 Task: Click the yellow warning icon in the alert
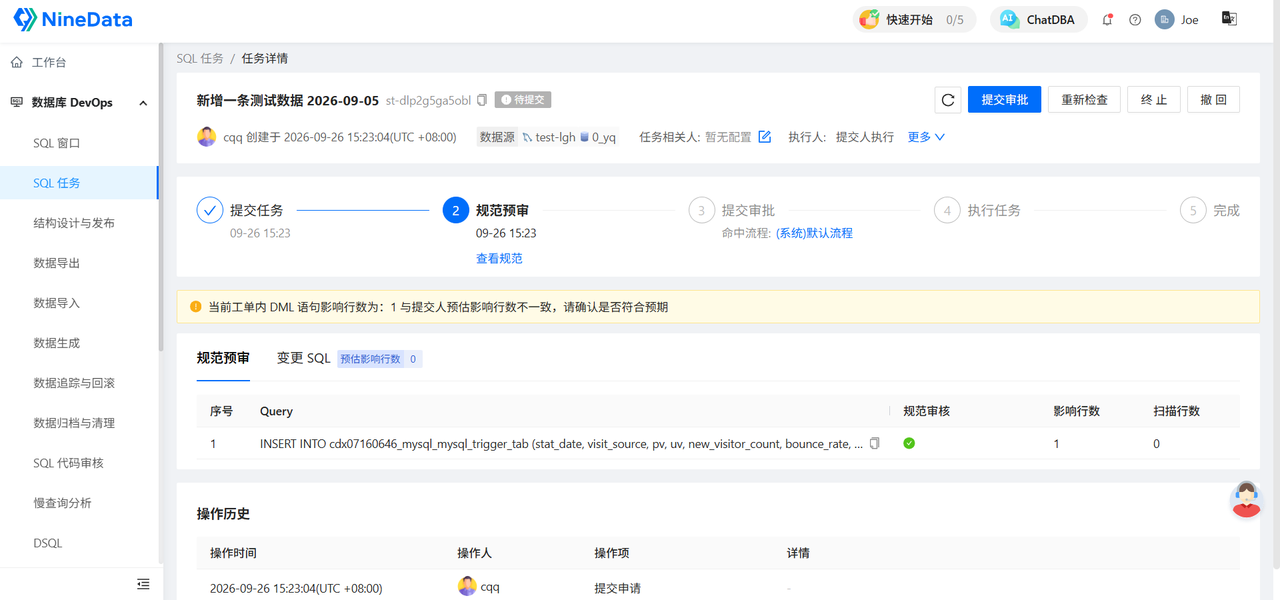[196, 307]
